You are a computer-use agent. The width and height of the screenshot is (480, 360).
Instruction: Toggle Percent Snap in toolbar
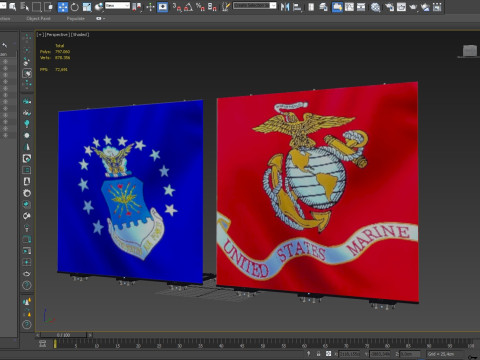(200, 7)
